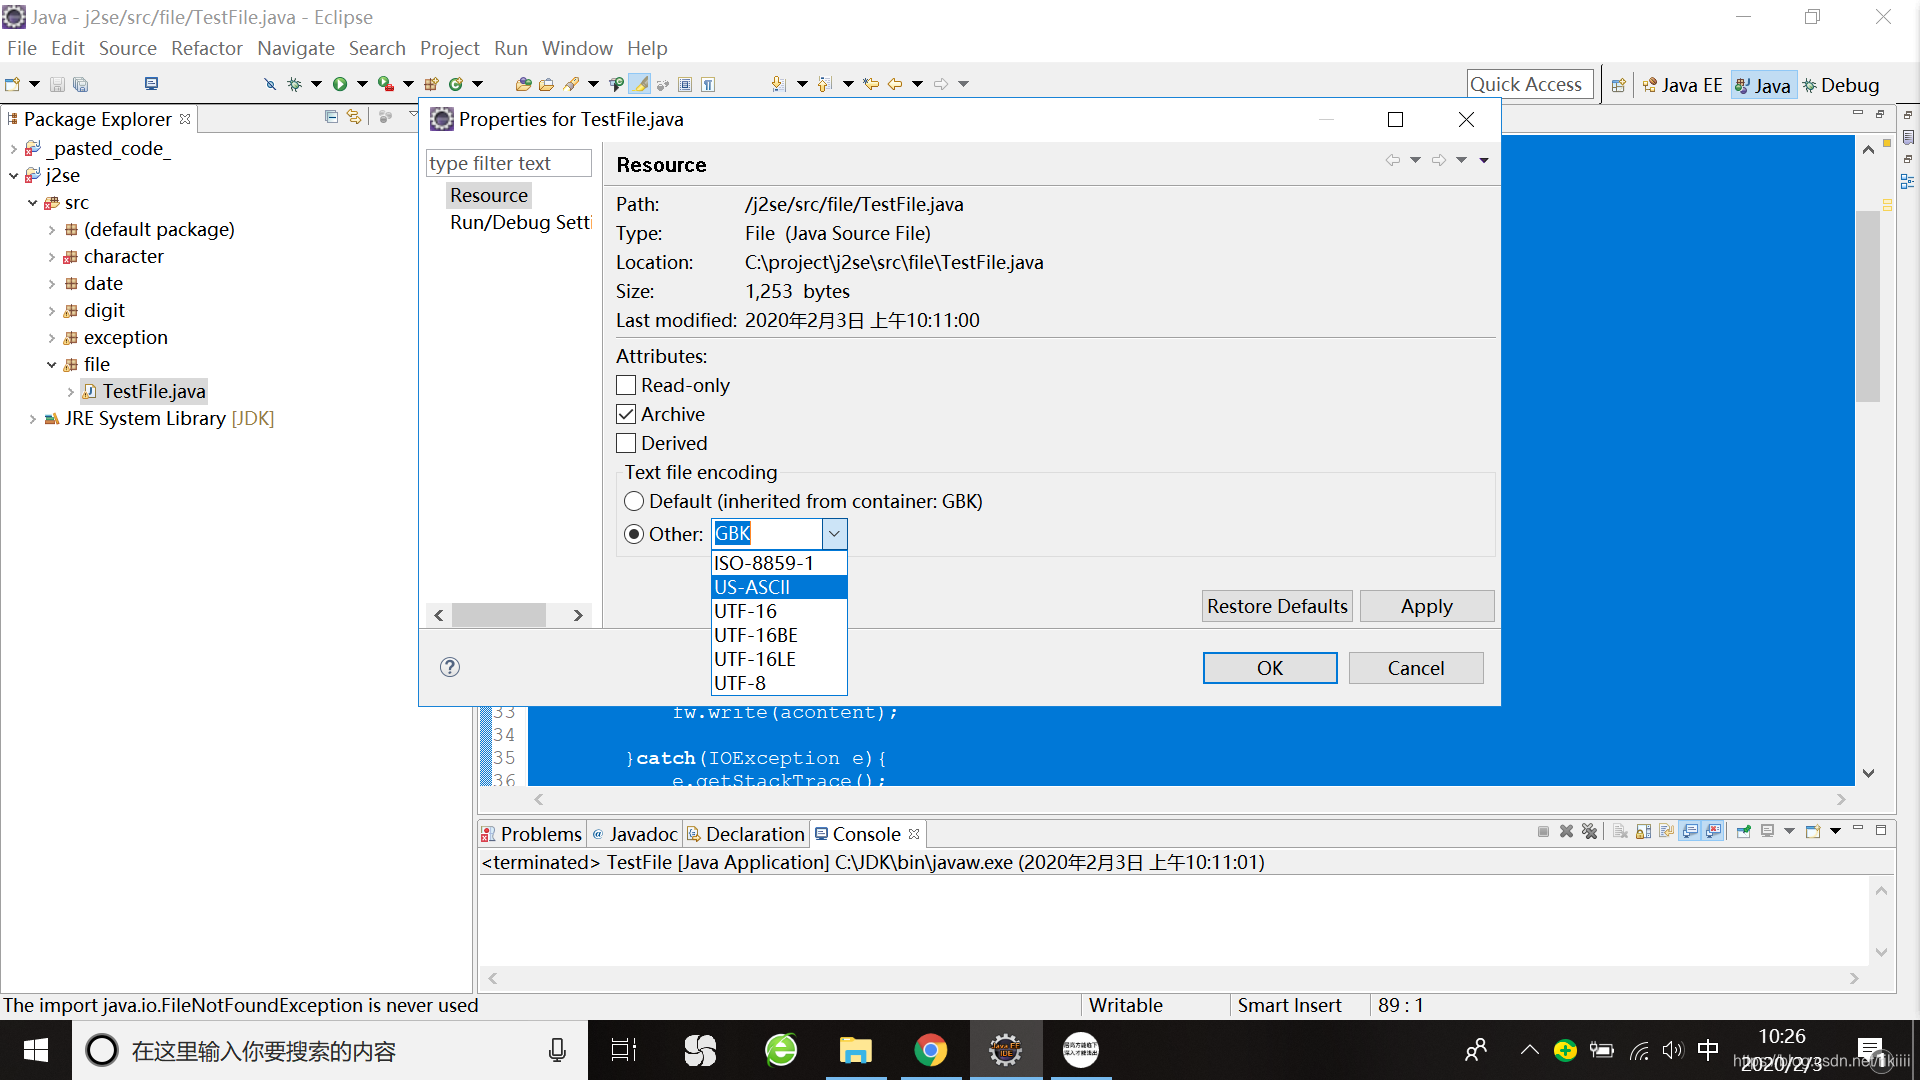Click the Console tab icon
1920x1080 pixels.
point(820,833)
